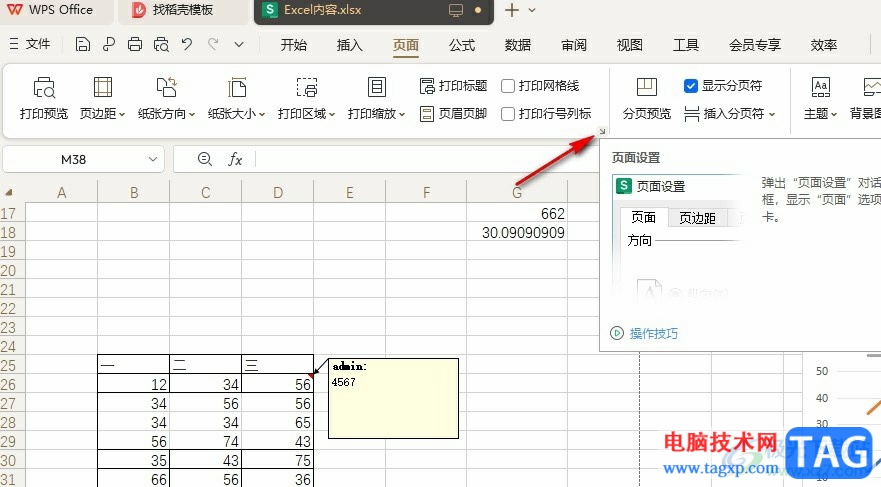Enable the 打印网格线 checkbox

508,86
